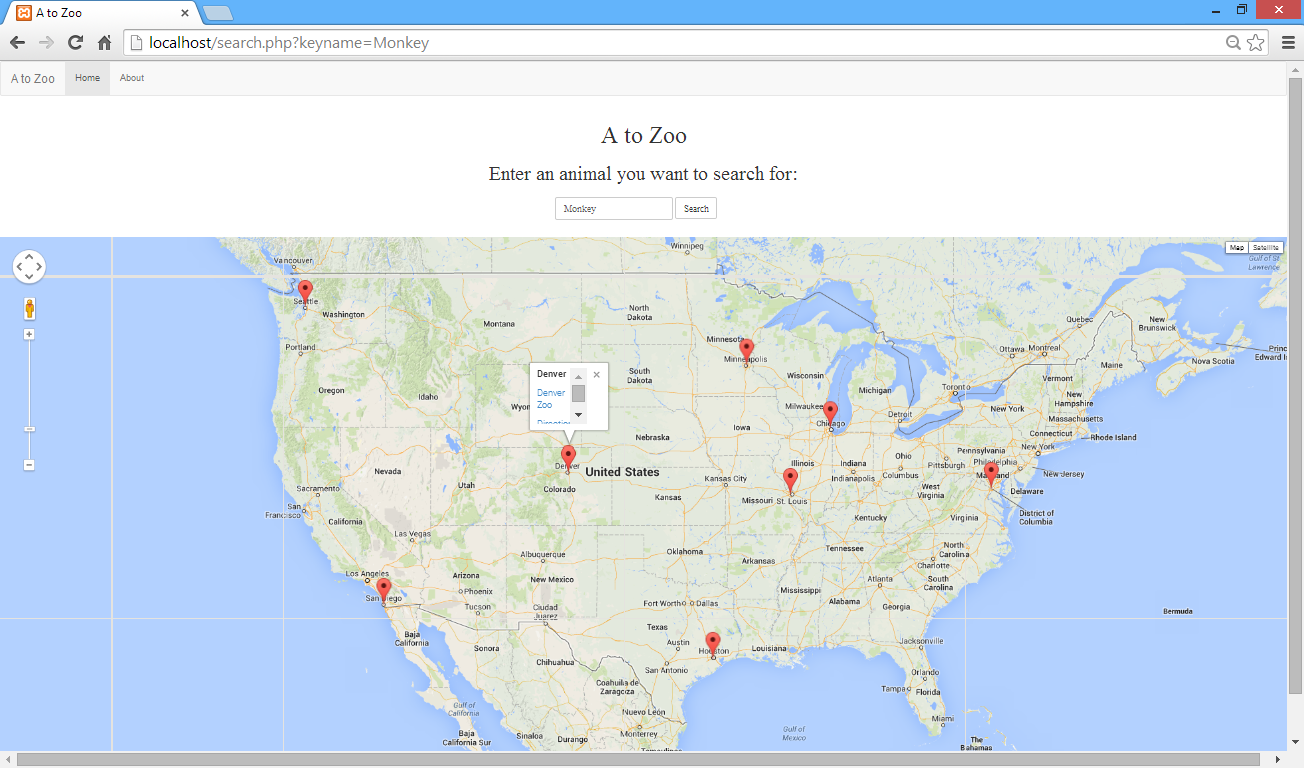Click the Search button

point(696,209)
